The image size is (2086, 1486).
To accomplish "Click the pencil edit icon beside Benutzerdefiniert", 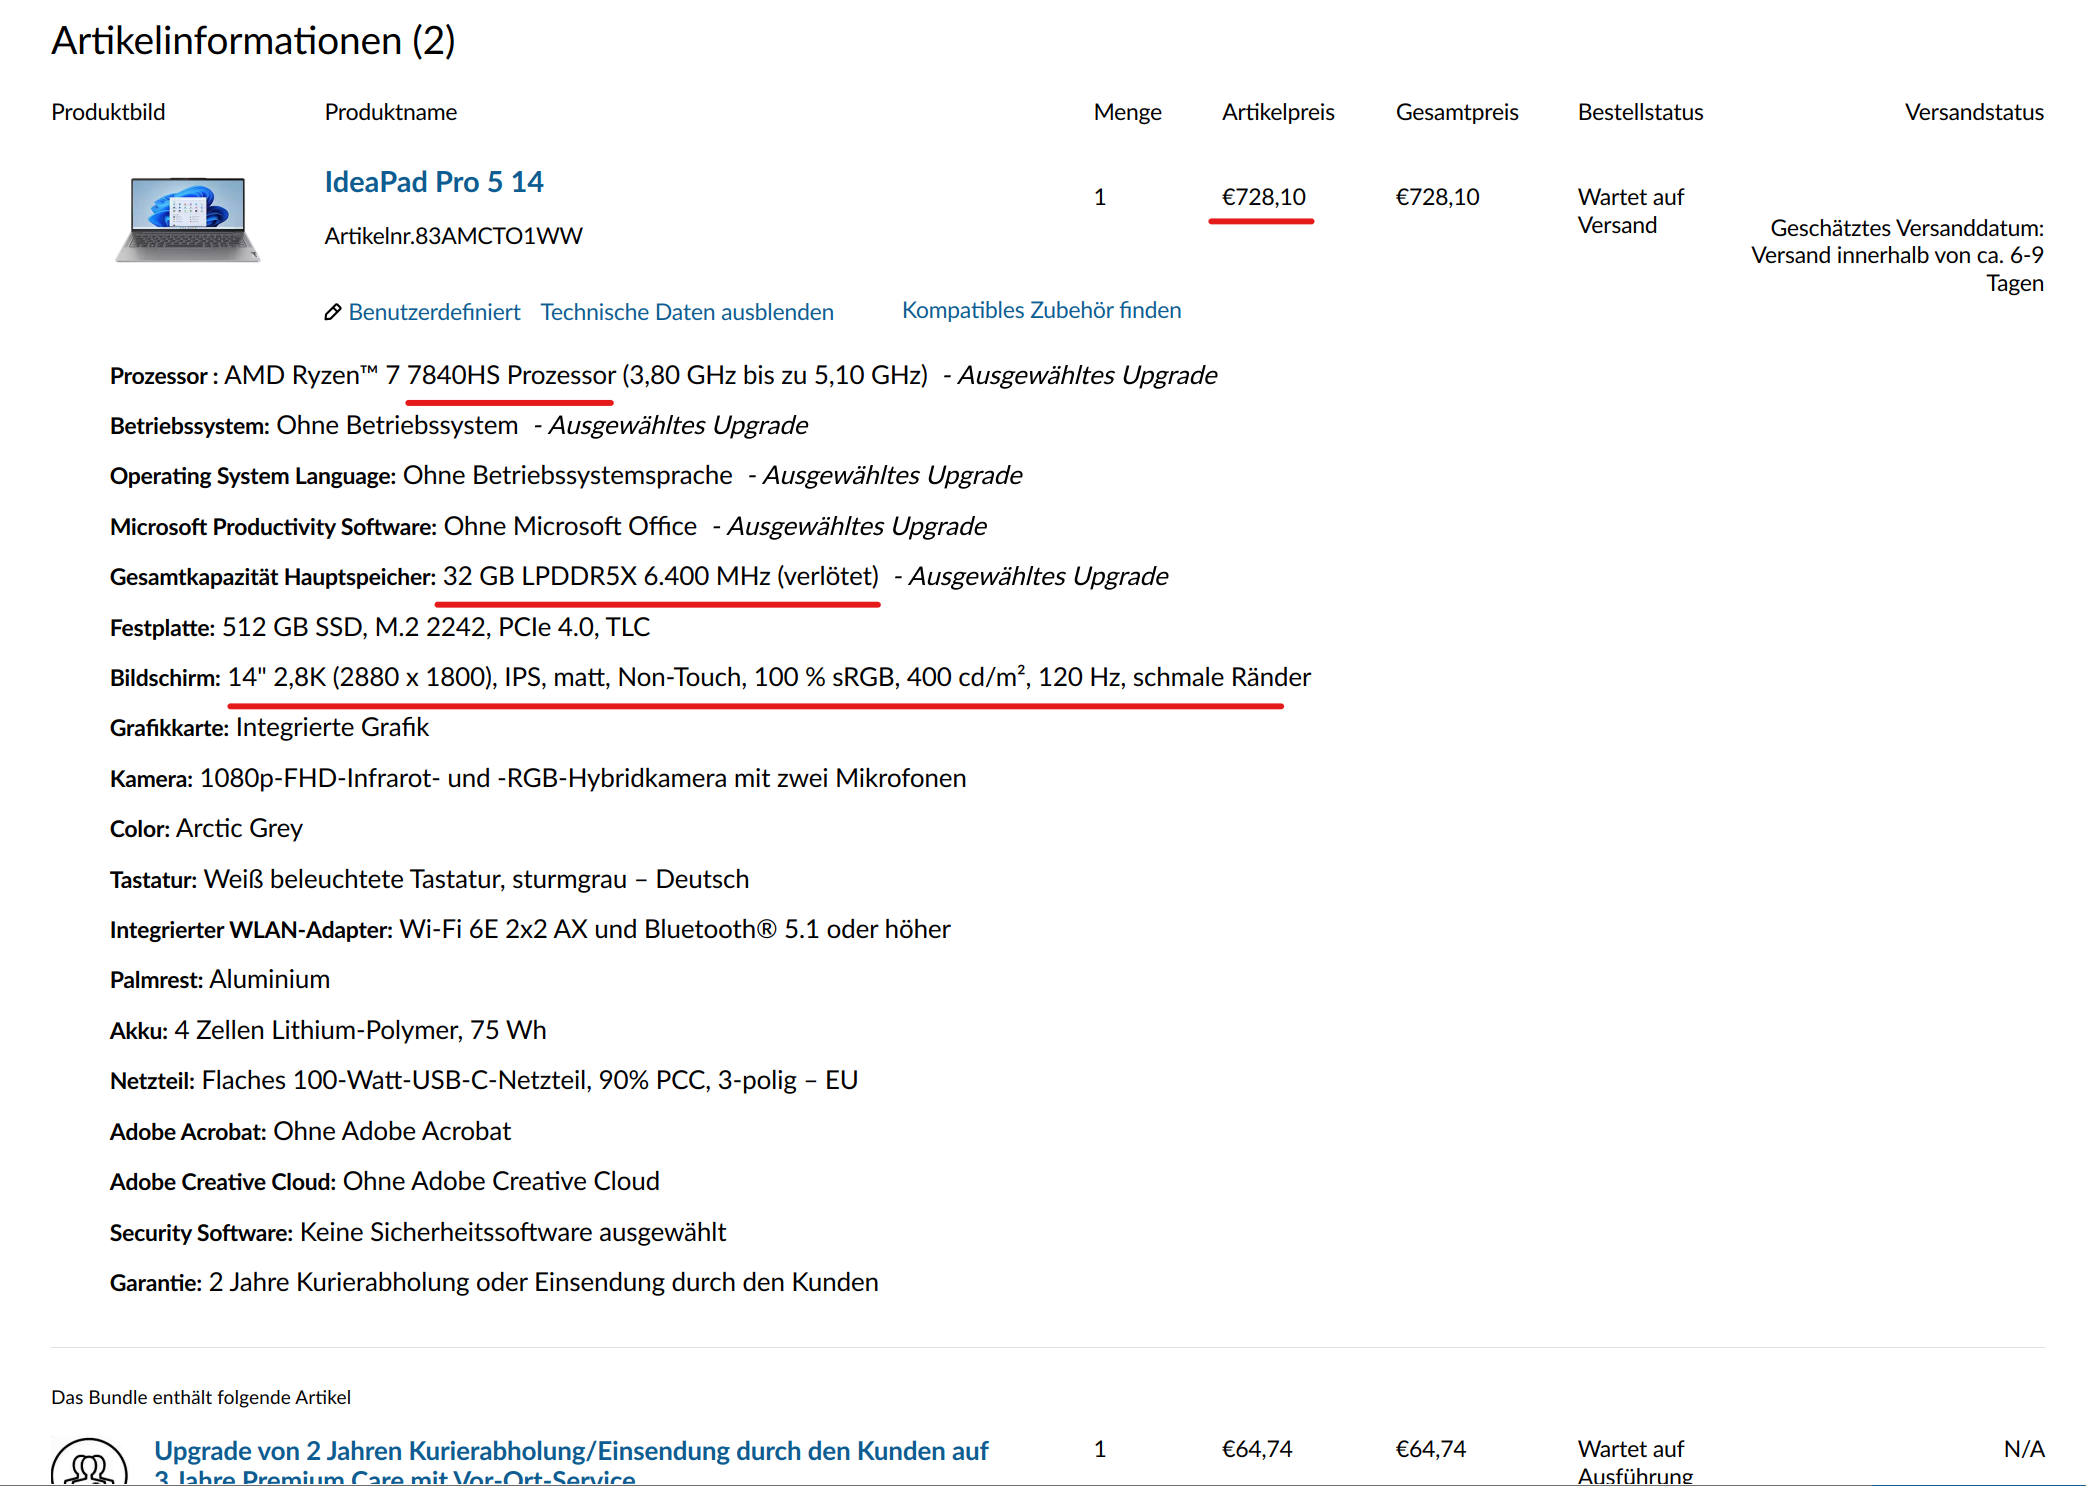I will point(333,312).
